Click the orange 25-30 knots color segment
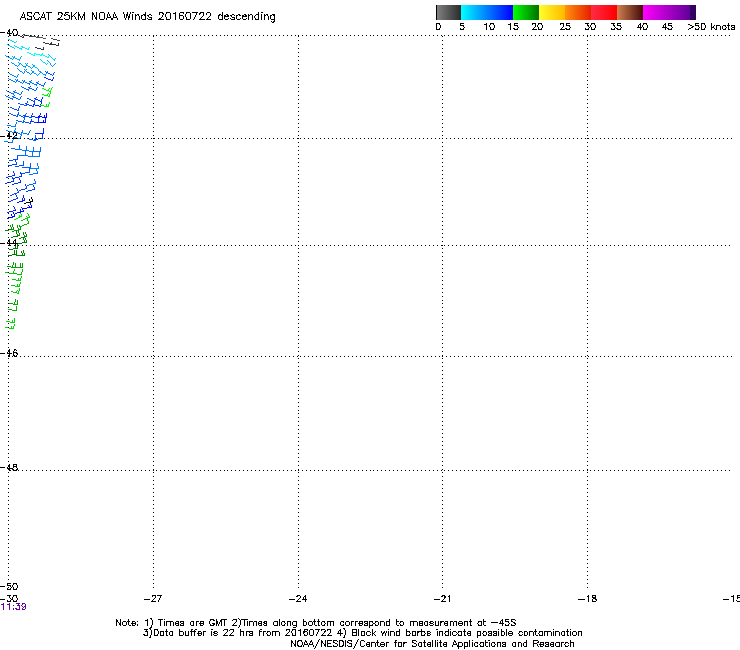 pos(578,12)
